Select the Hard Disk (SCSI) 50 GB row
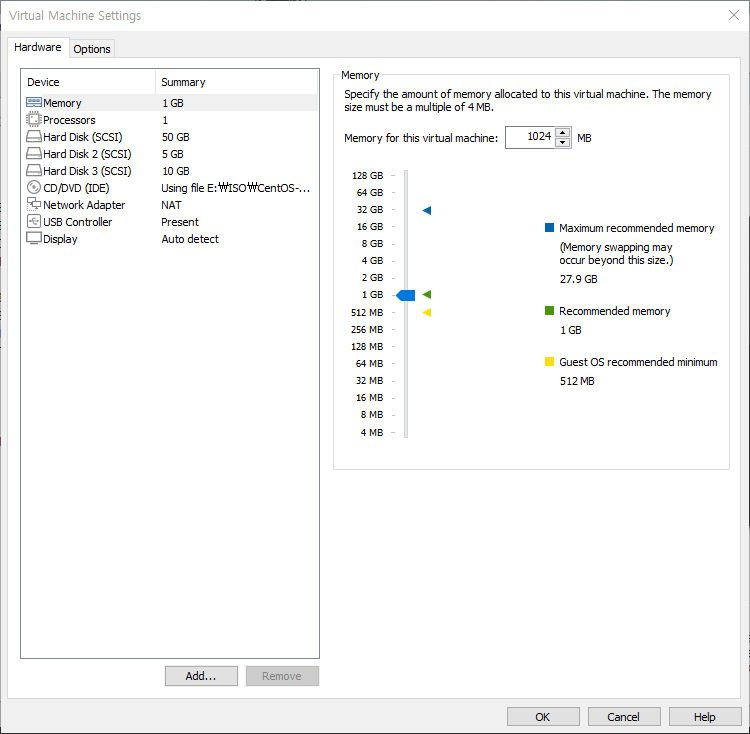 [x=171, y=137]
